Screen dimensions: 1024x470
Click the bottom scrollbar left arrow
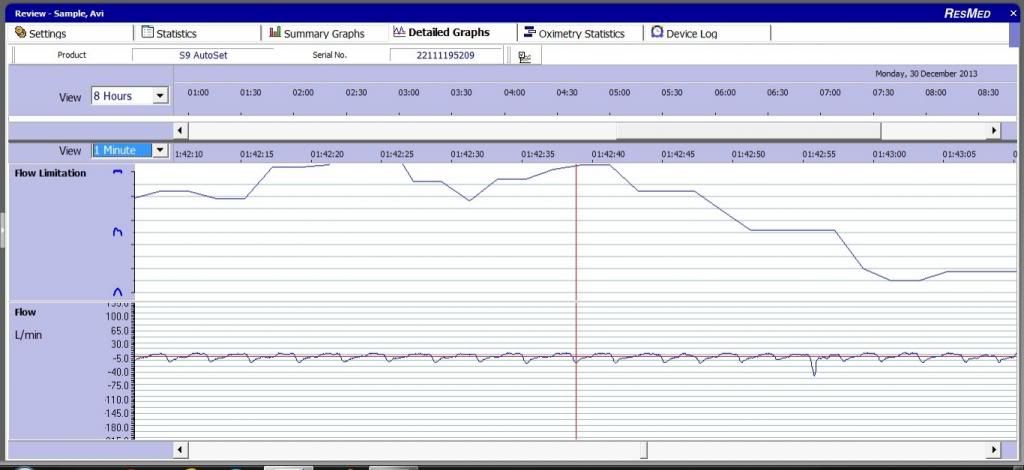coord(180,449)
